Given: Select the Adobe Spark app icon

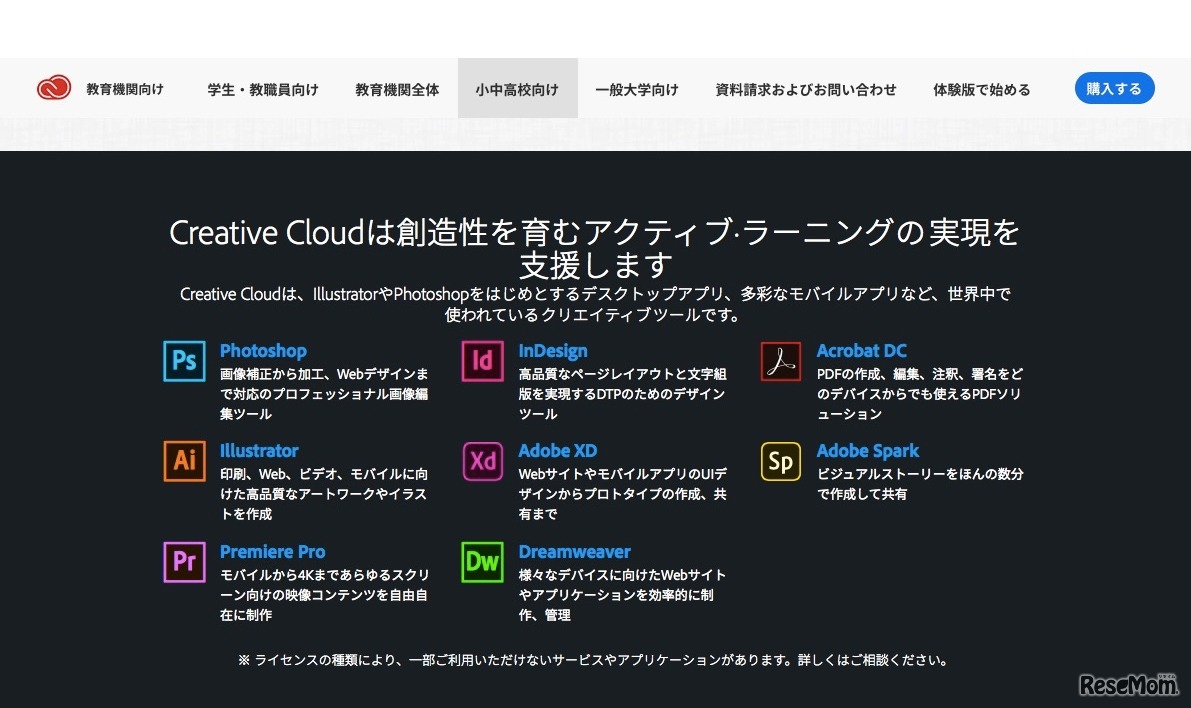Looking at the screenshot, I should (x=780, y=462).
